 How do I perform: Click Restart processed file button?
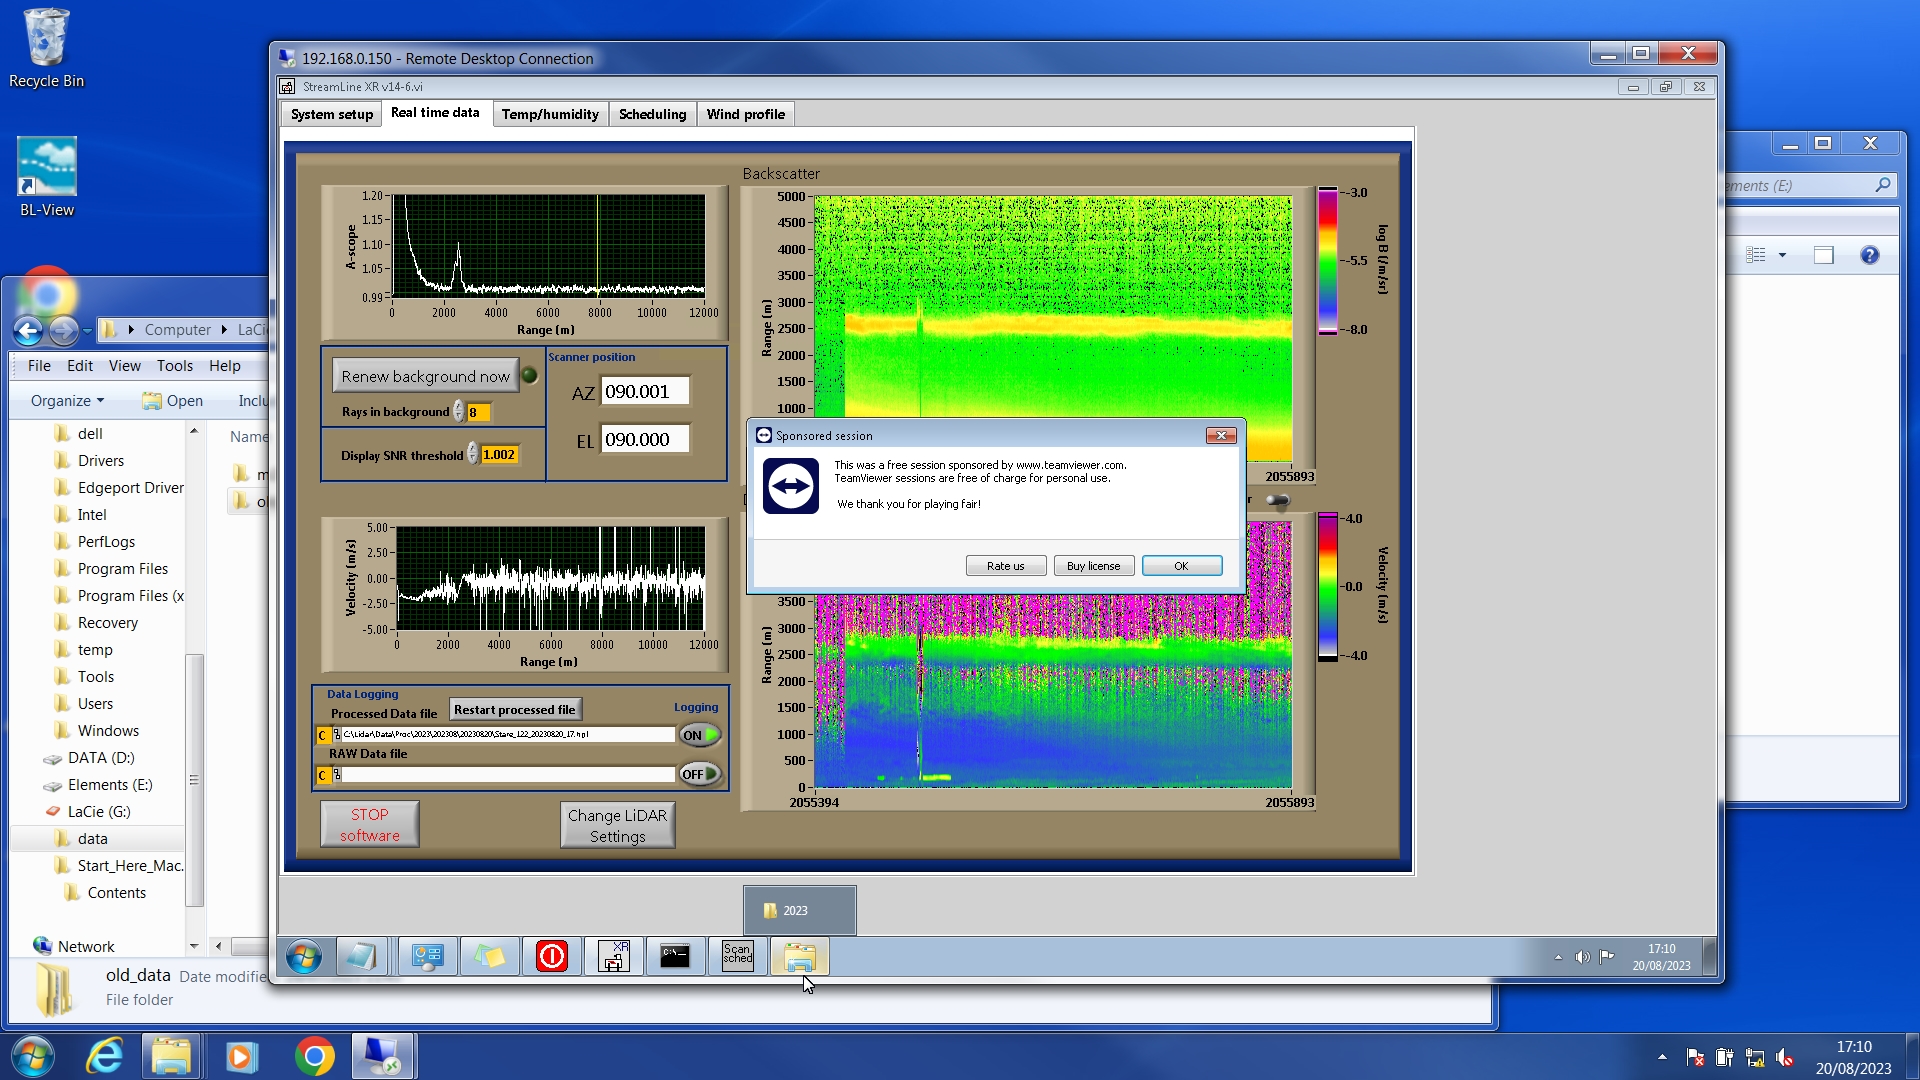pos(514,710)
